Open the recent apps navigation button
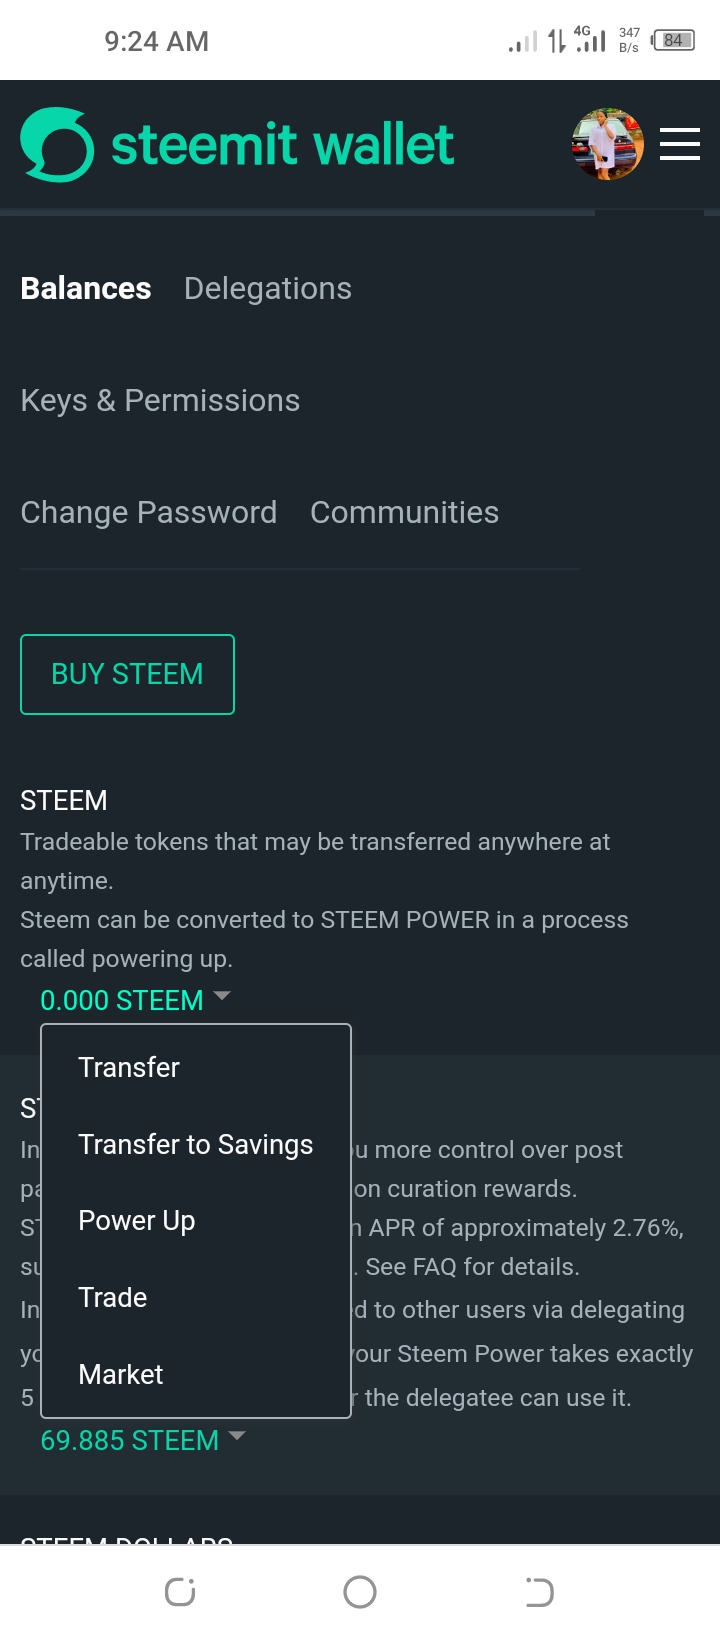Viewport: 720px width, 1640px height. click(180, 1591)
